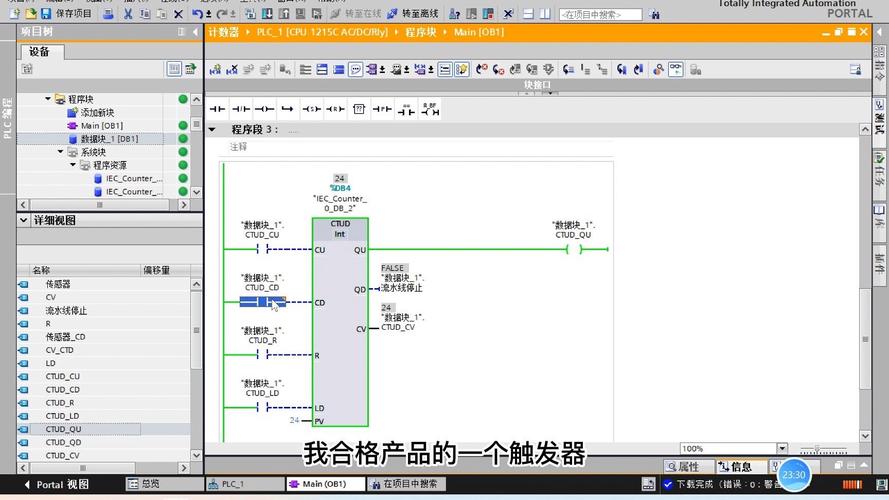Open the Main (OB1) taskbar tab
Screen dimensions: 889x500
coord(325,484)
